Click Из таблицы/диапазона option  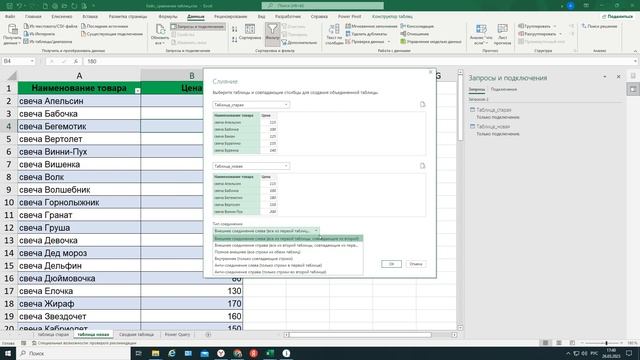[48, 42]
